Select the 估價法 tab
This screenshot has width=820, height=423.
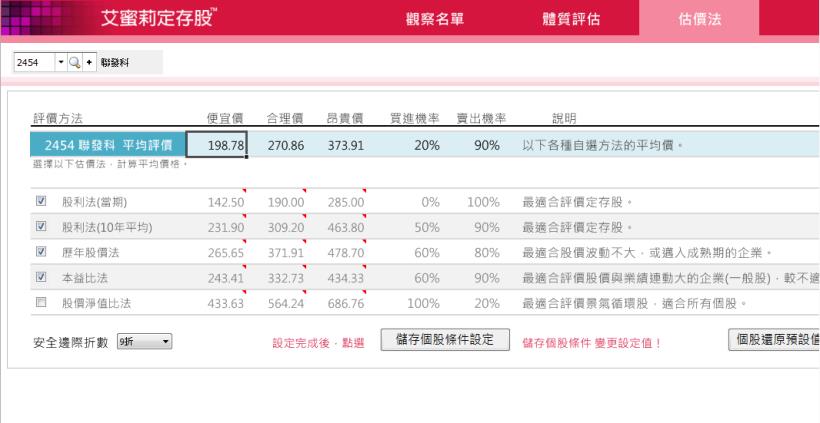pyautogui.click(x=699, y=19)
